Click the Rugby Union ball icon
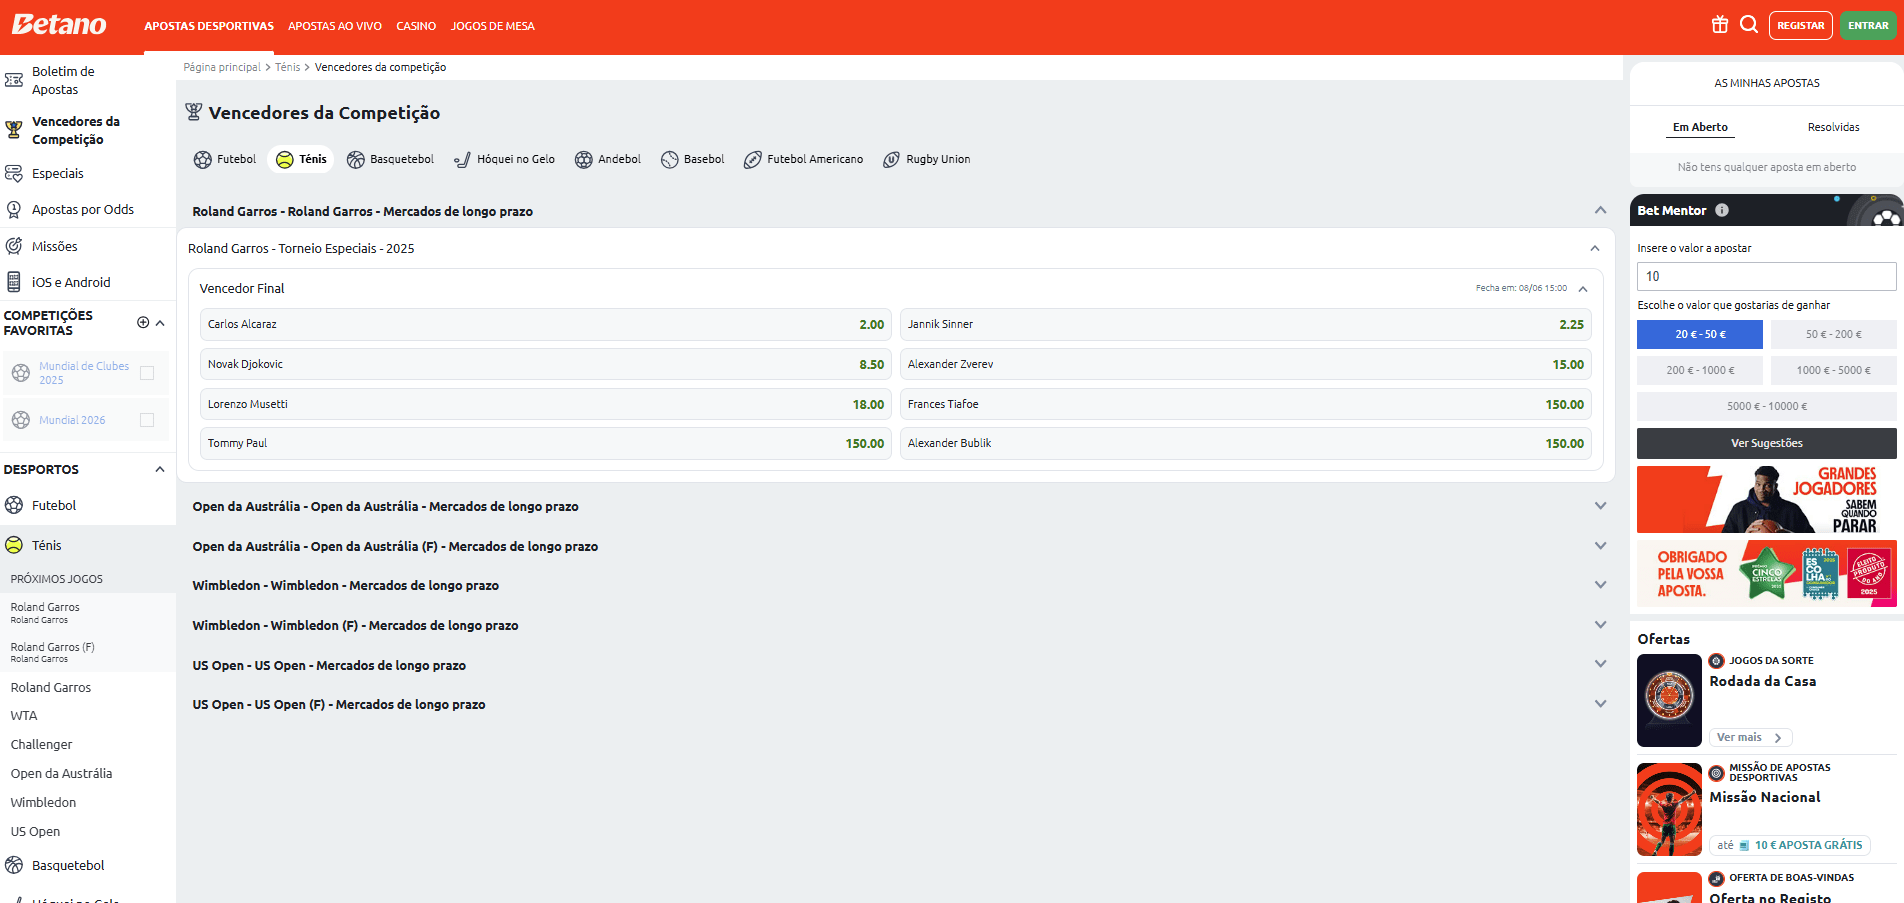This screenshot has width=1904, height=903. pyautogui.click(x=892, y=160)
